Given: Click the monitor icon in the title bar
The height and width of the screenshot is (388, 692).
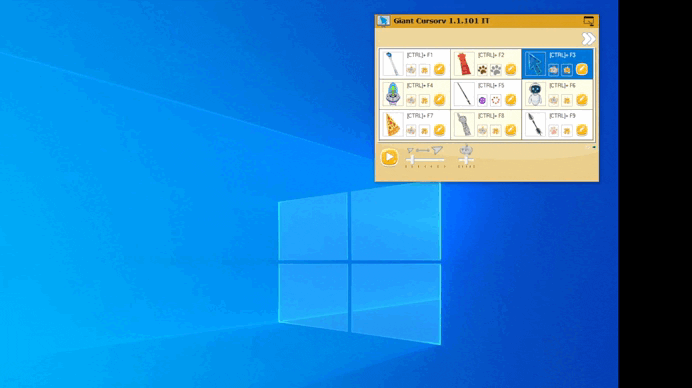Looking at the screenshot, I should 589,21.
